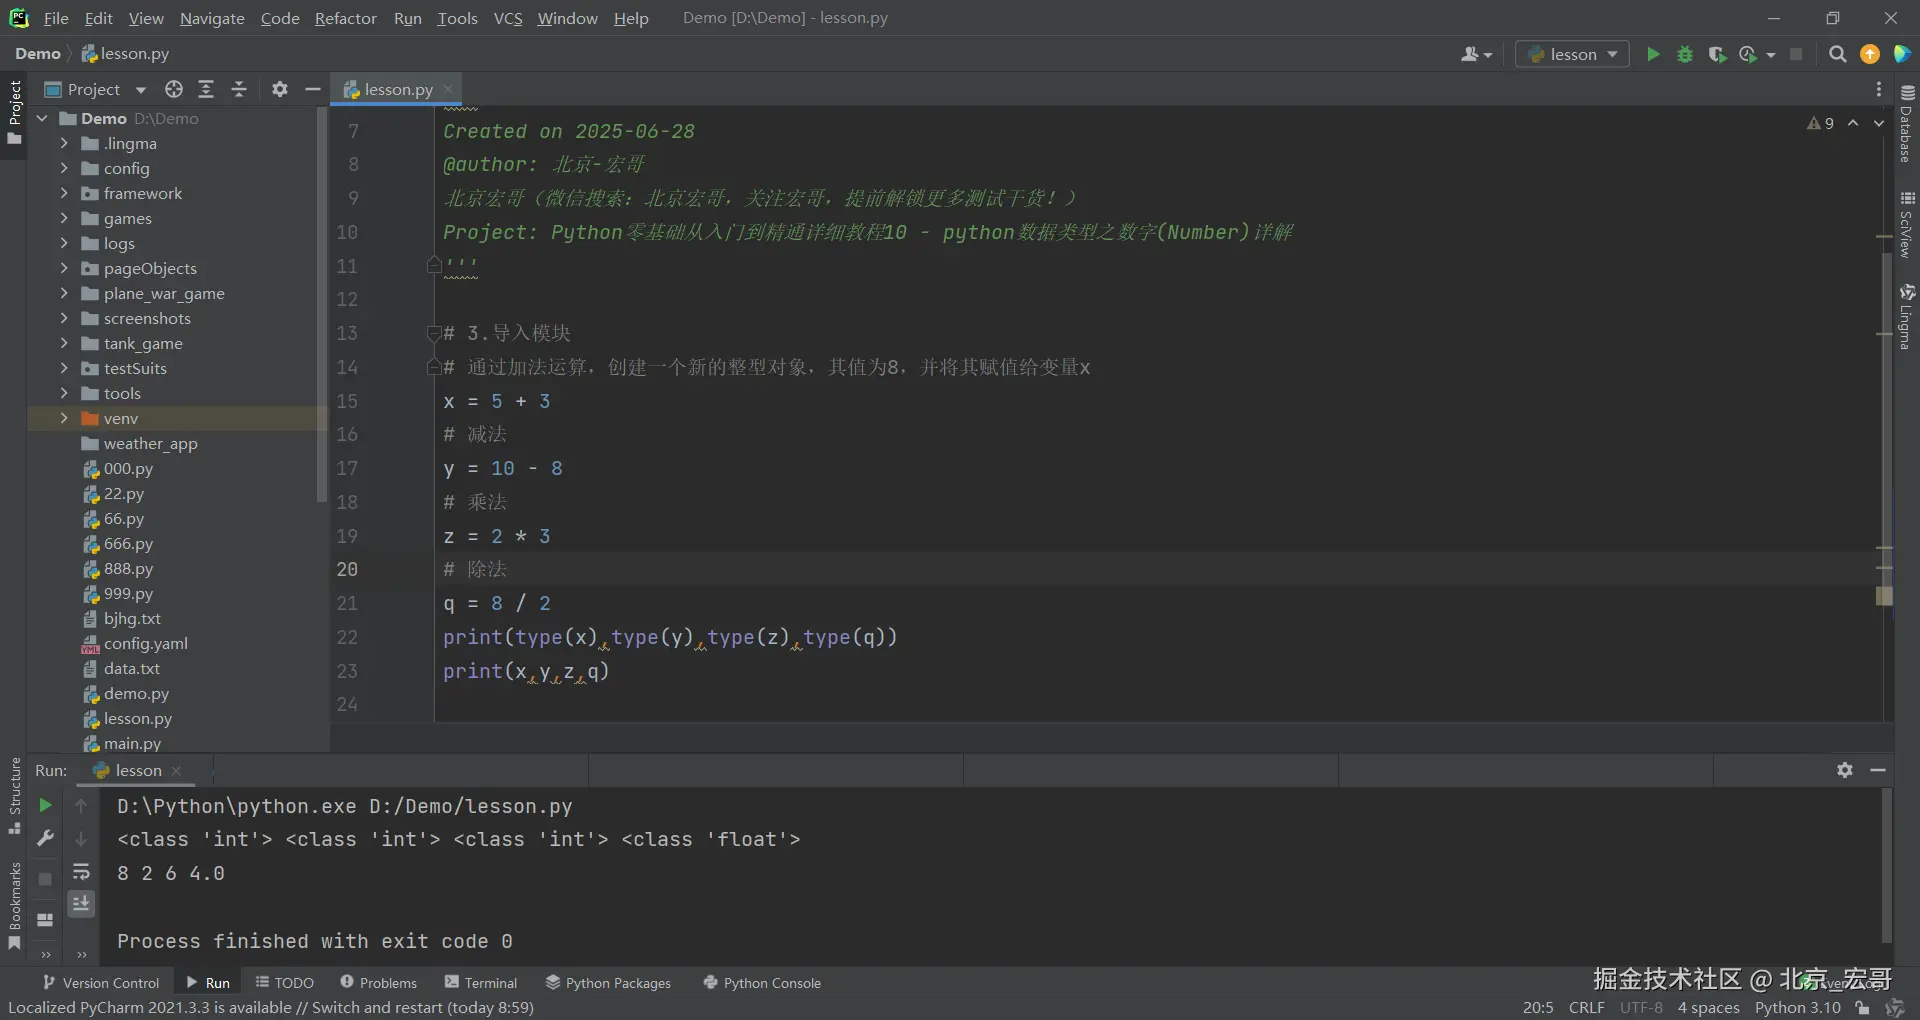The width and height of the screenshot is (1920, 1020).
Task: Expand the tools folder
Action: tap(64, 393)
